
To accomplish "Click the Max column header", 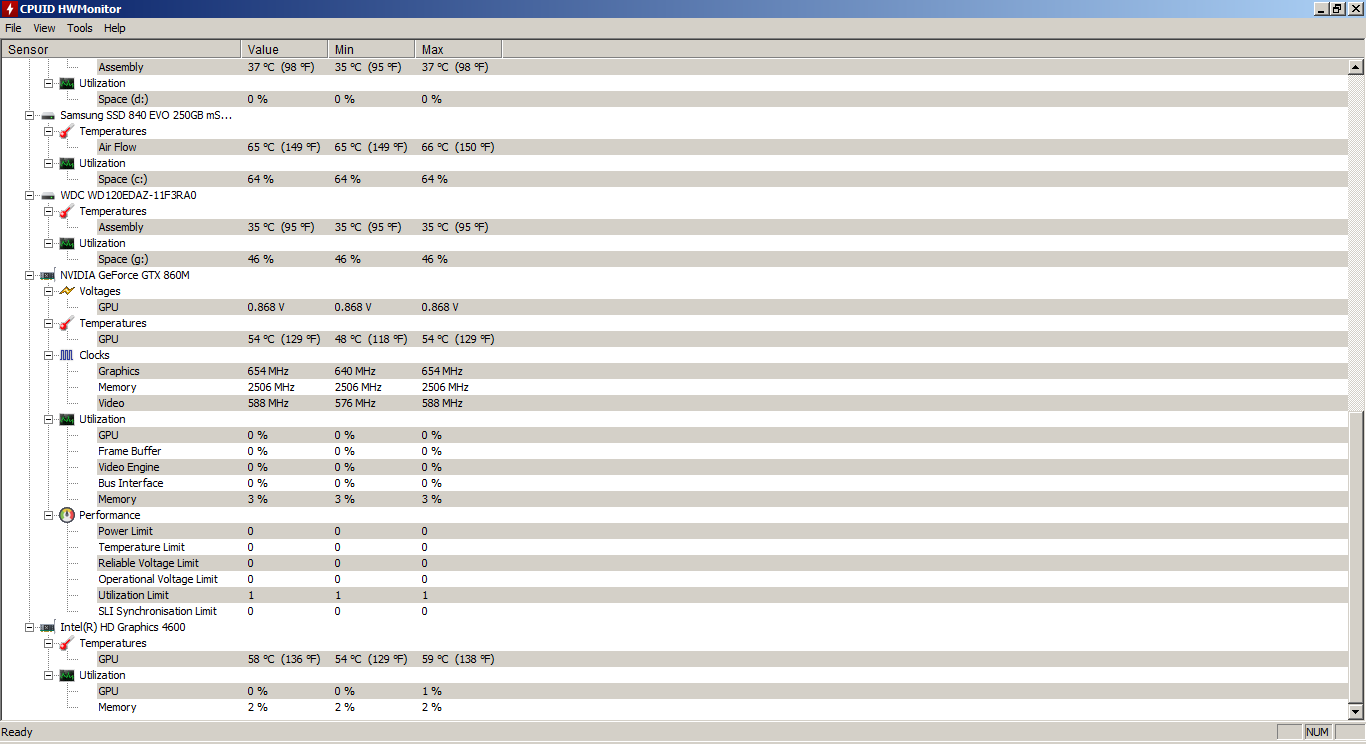I will pos(459,49).
